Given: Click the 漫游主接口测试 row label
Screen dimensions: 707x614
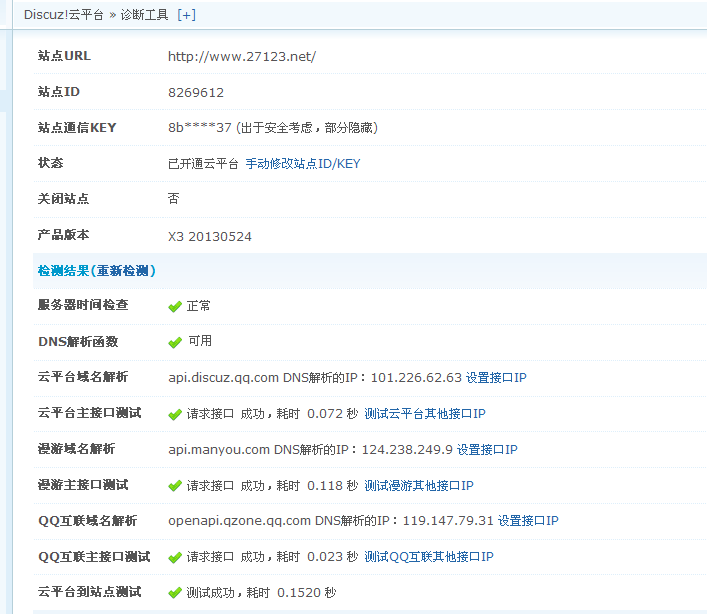Looking at the screenshot, I should (x=83, y=485).
